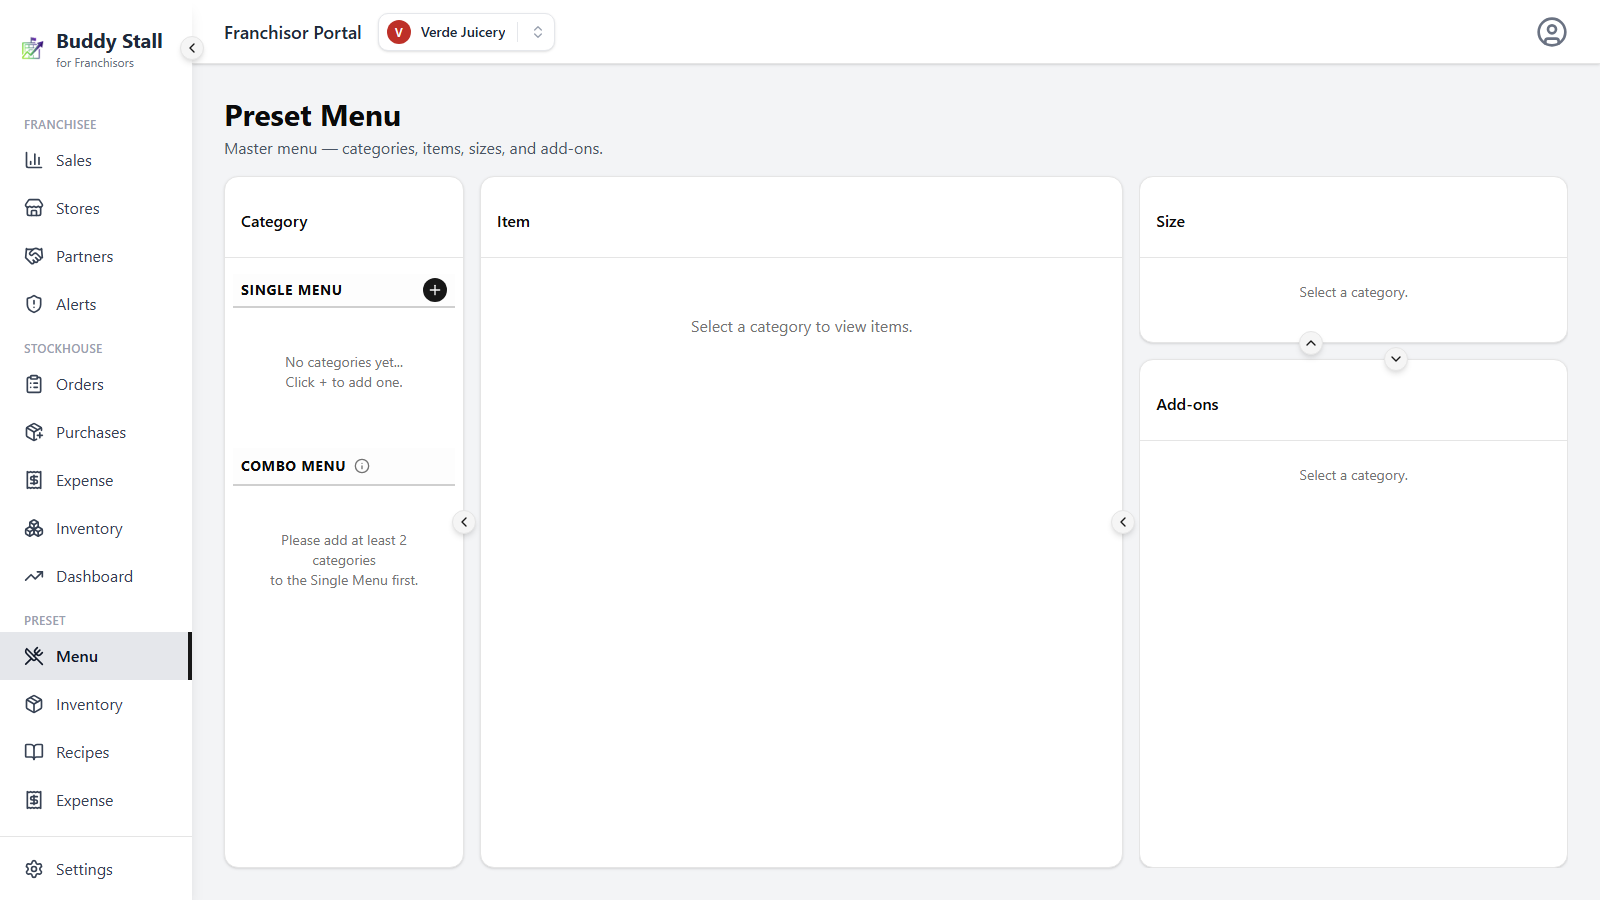Click the Sales bar chart icon

[34, 160]
